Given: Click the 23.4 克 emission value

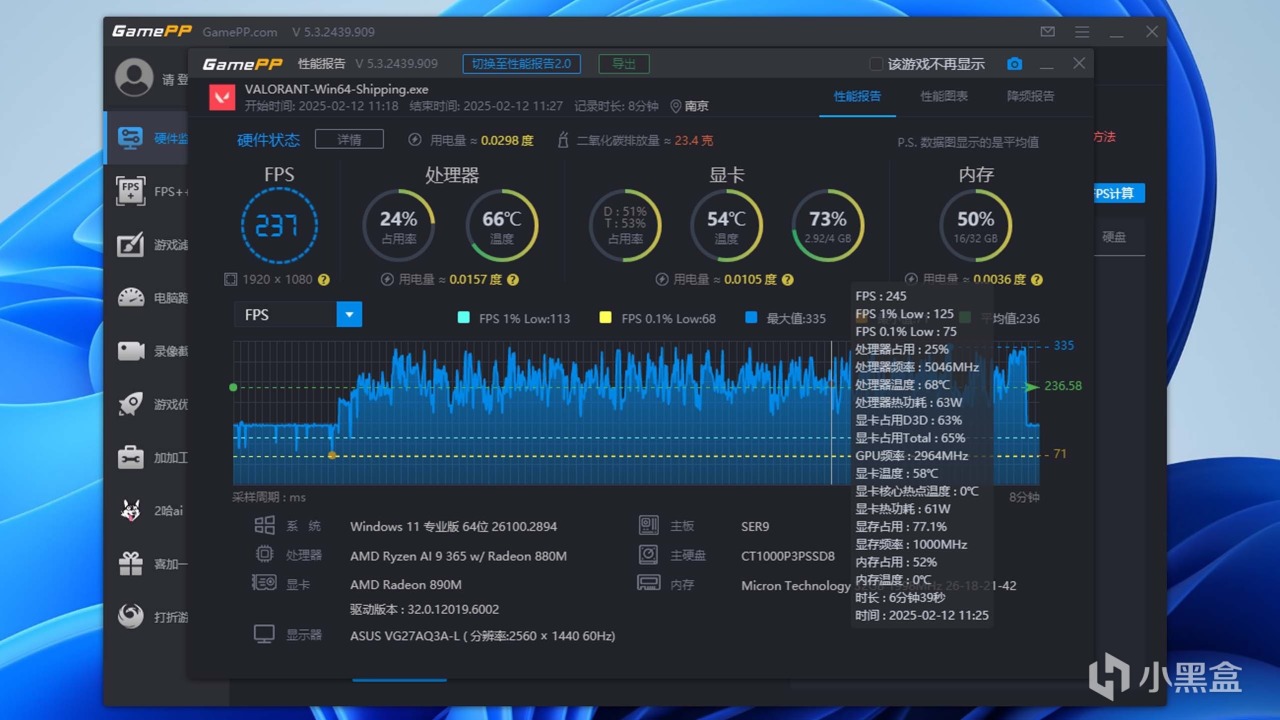Looking at the screenshot, I should pos(693,141).
